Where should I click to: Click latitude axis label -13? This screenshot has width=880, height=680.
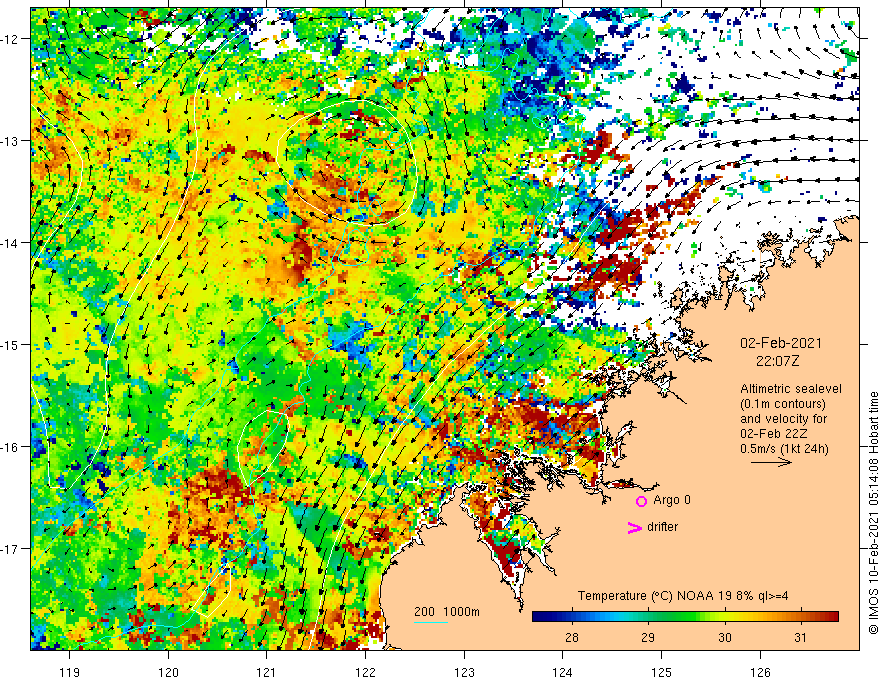click(11, 141)
